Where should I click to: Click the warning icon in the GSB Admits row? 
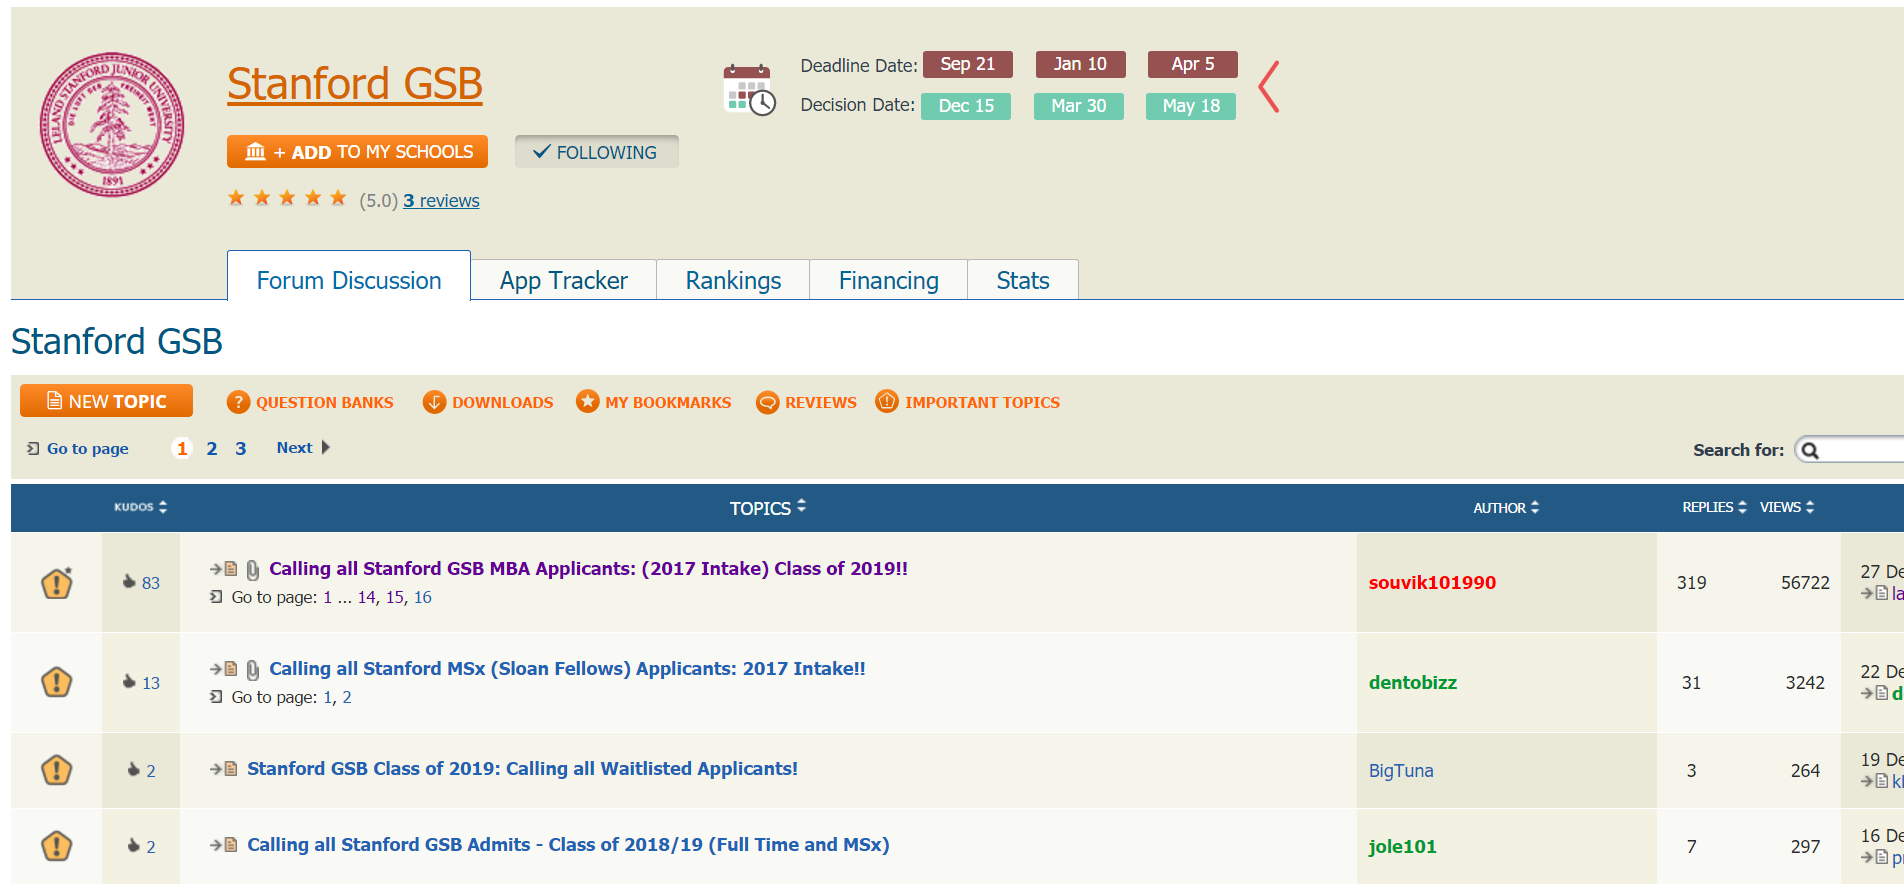pyautogui.click(x=57, y=846)
